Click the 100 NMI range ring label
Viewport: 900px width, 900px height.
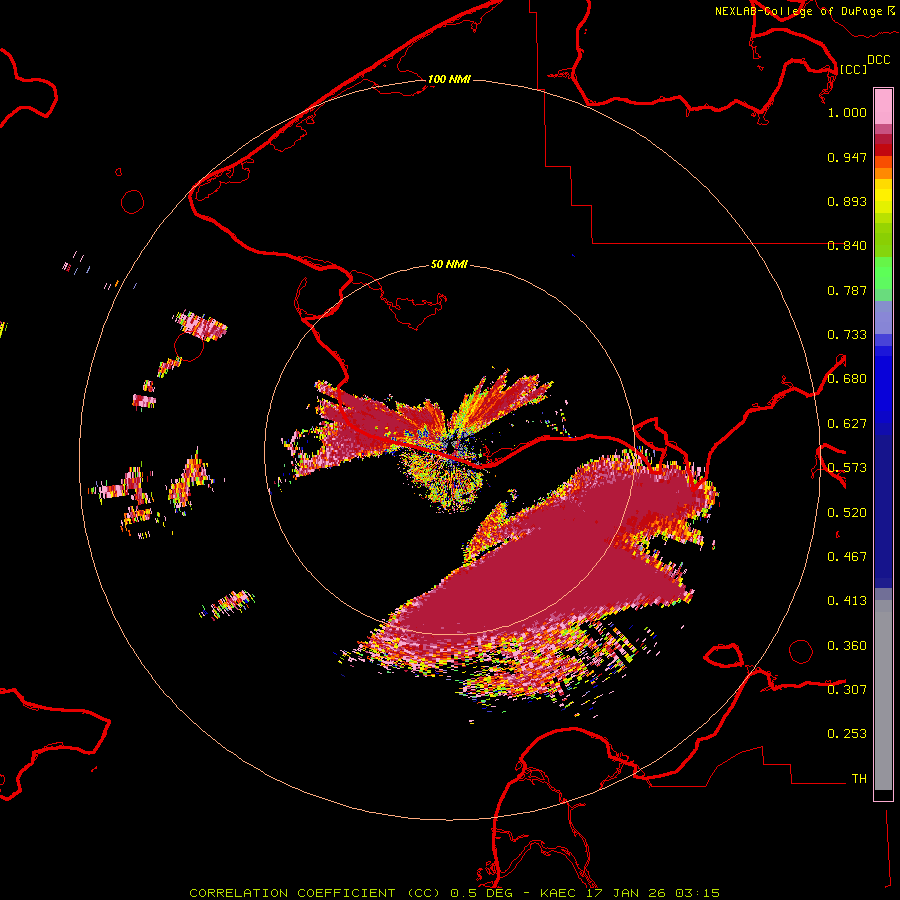(449, 79)
